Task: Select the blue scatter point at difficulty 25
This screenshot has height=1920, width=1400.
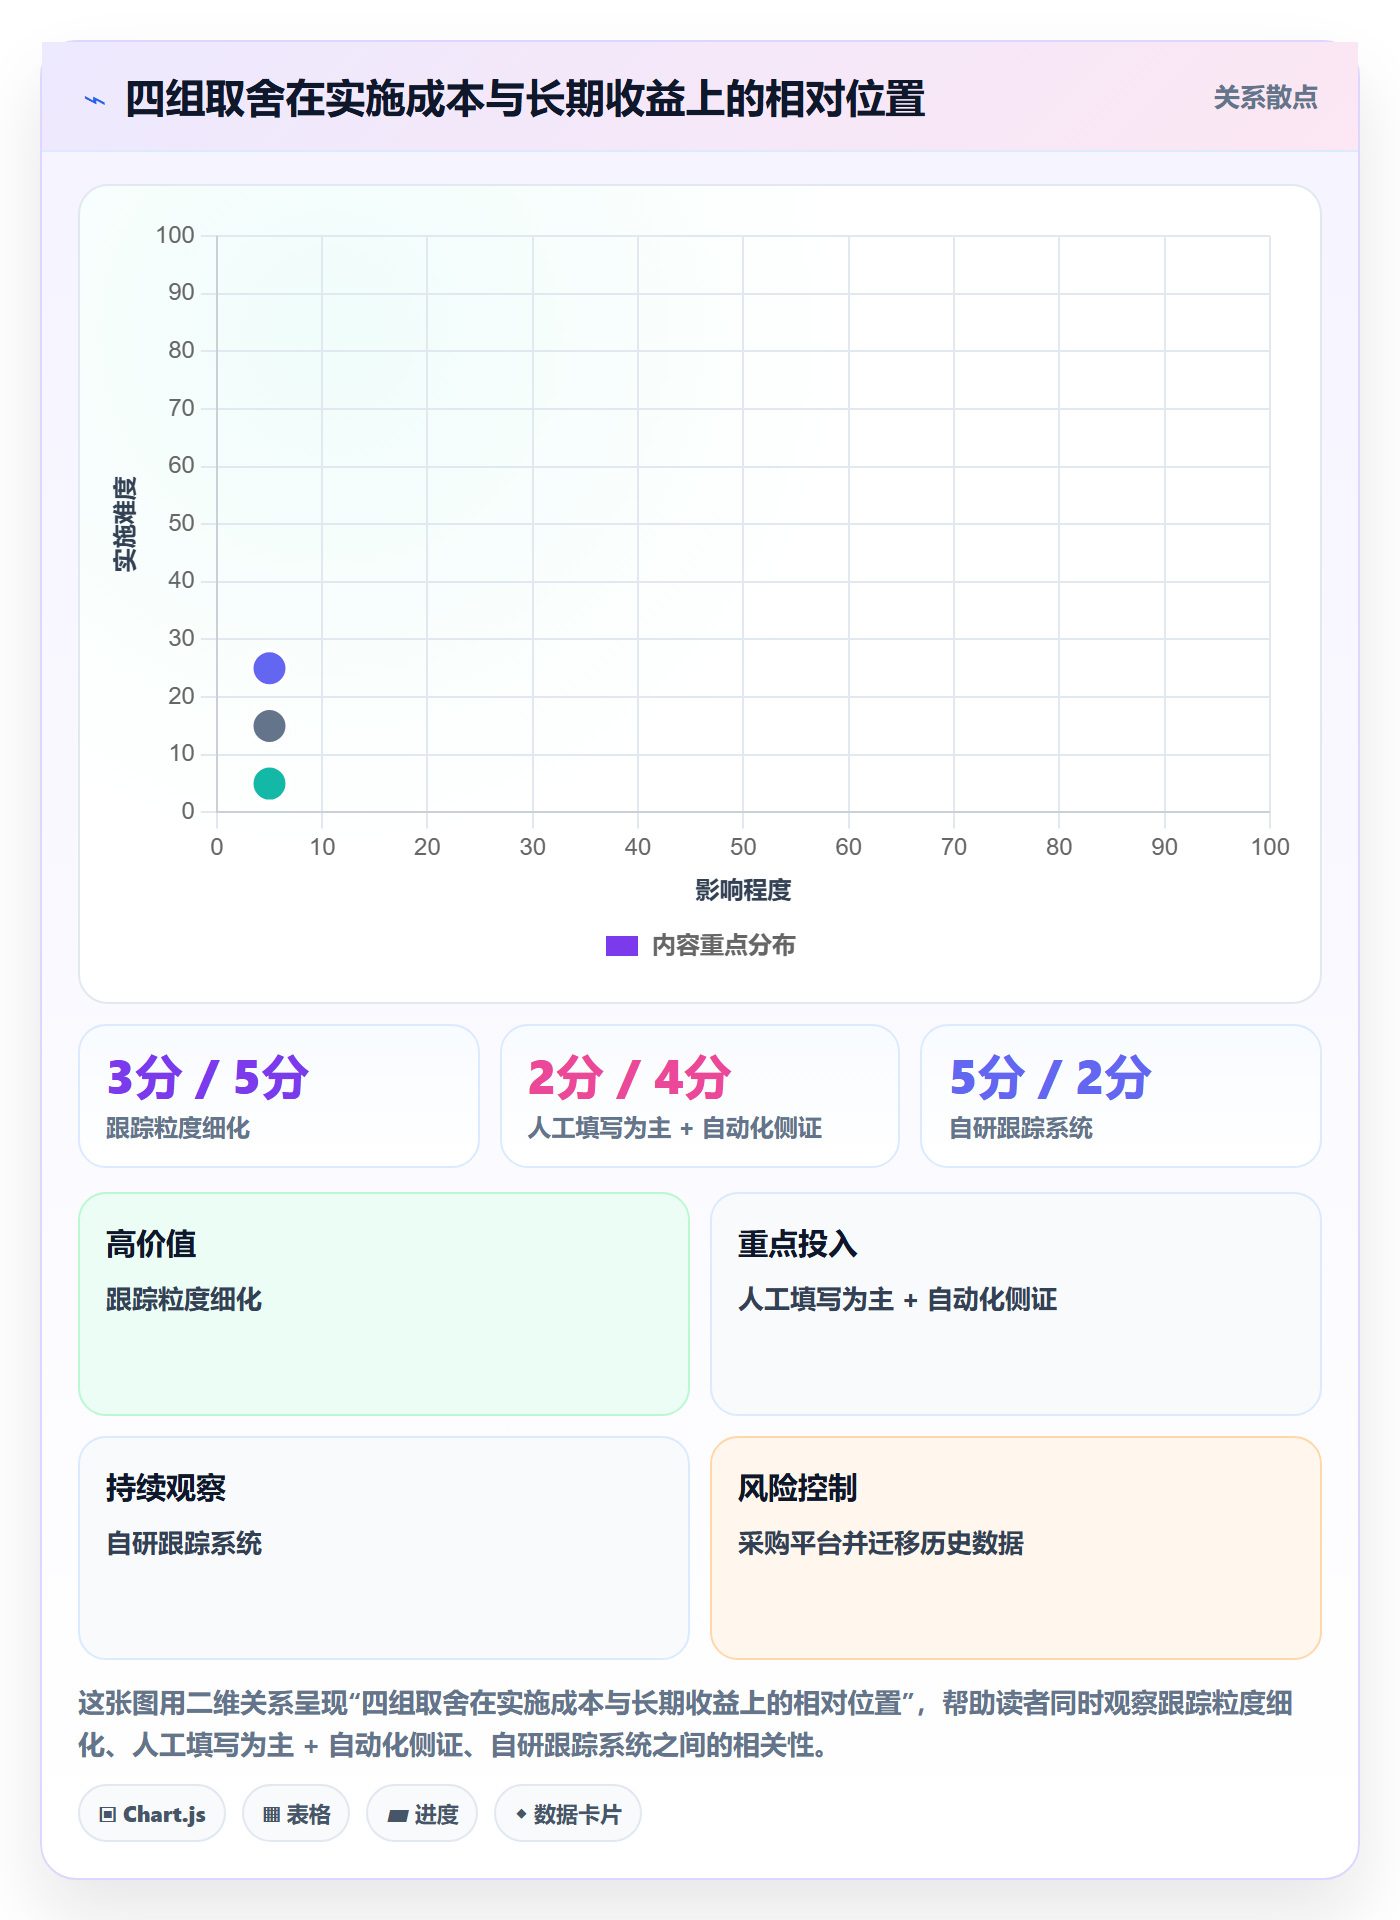Action: pos(269,668)
